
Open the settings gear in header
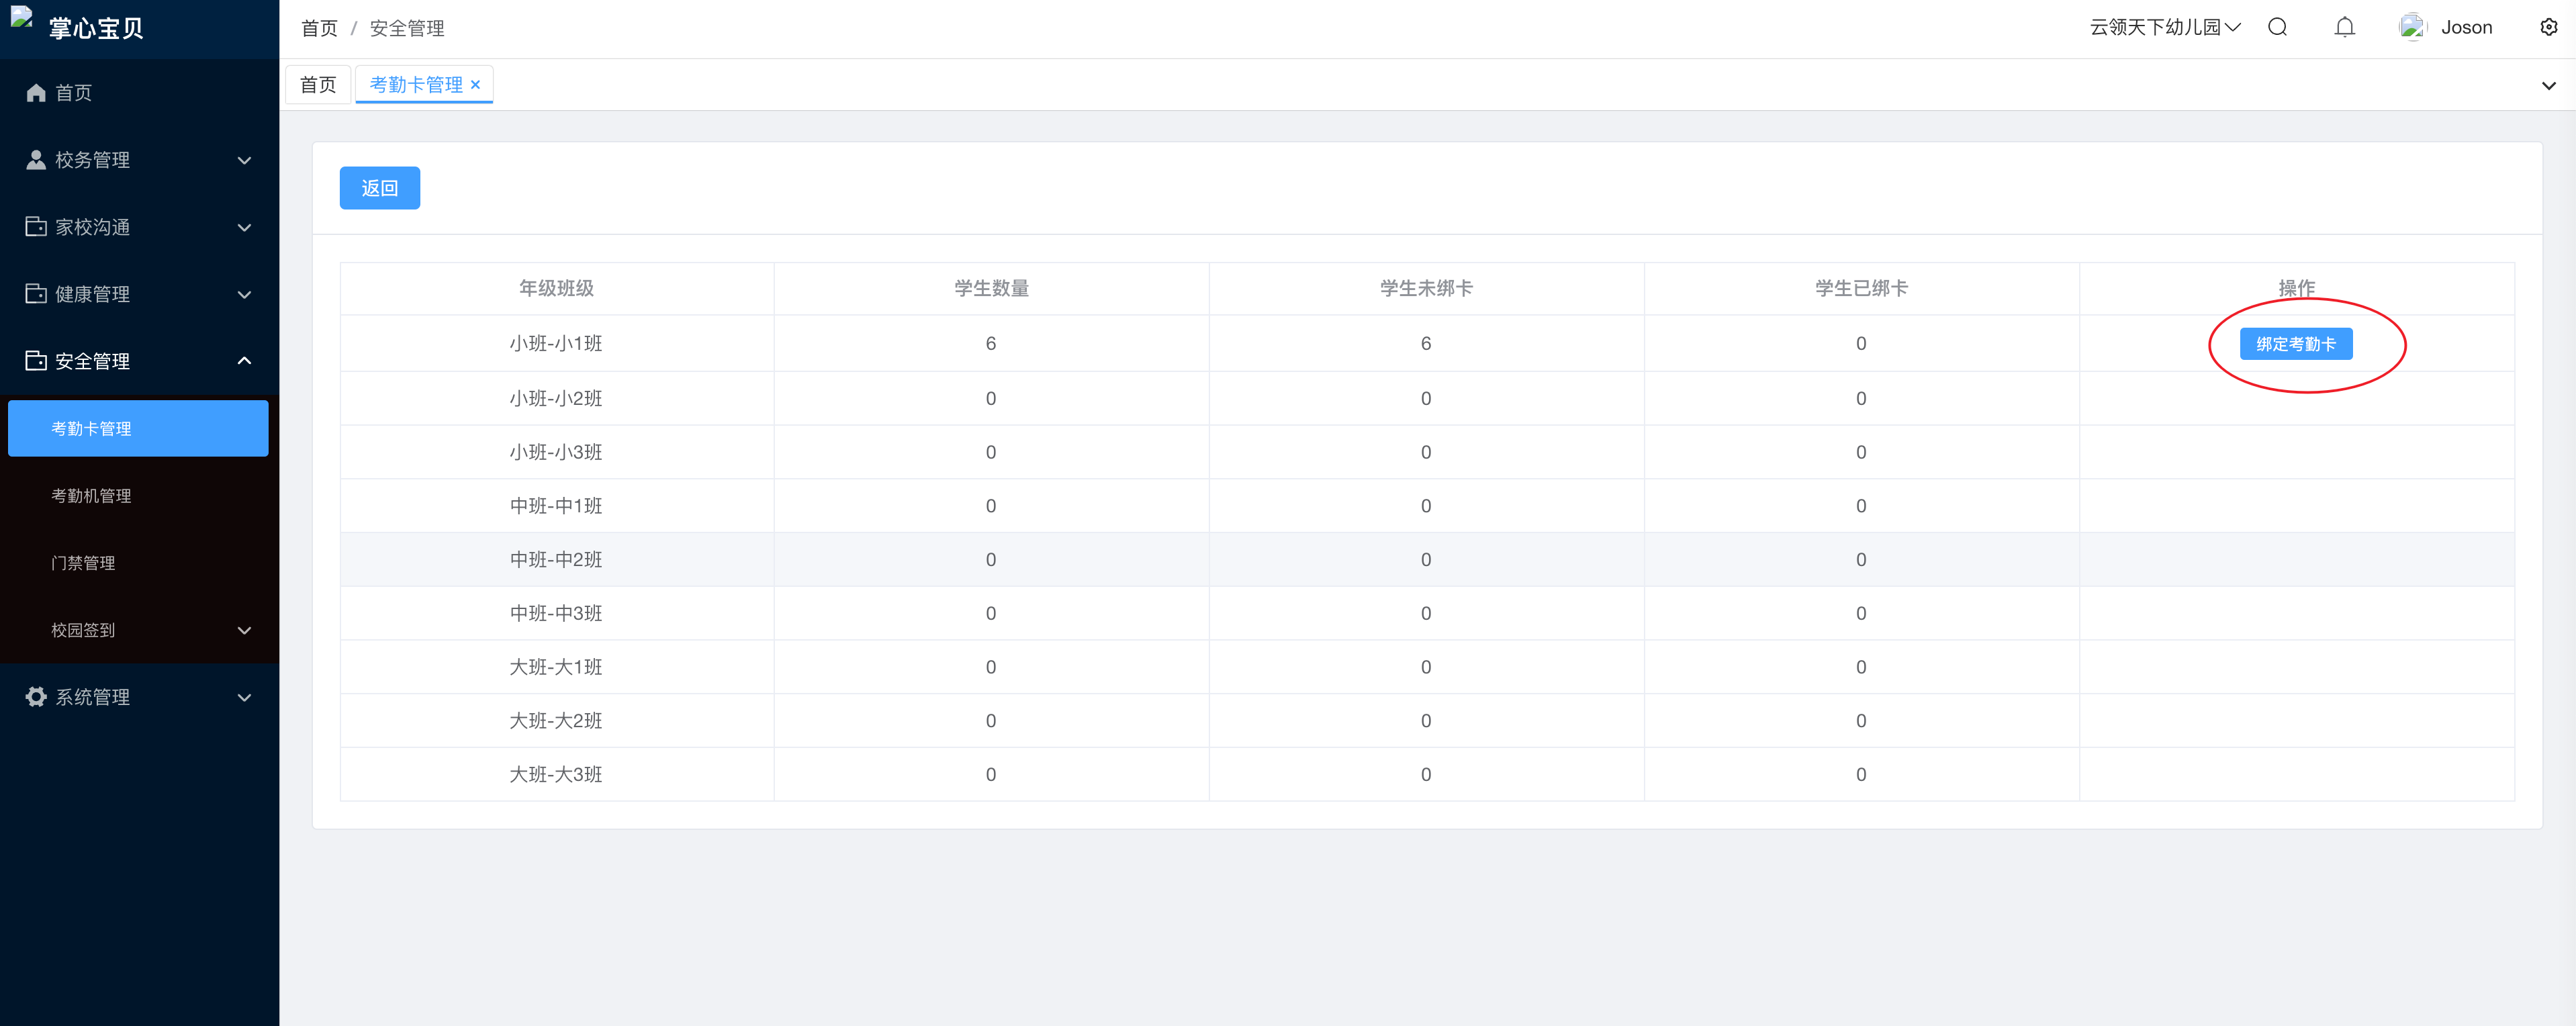[x=2549, y=27]
